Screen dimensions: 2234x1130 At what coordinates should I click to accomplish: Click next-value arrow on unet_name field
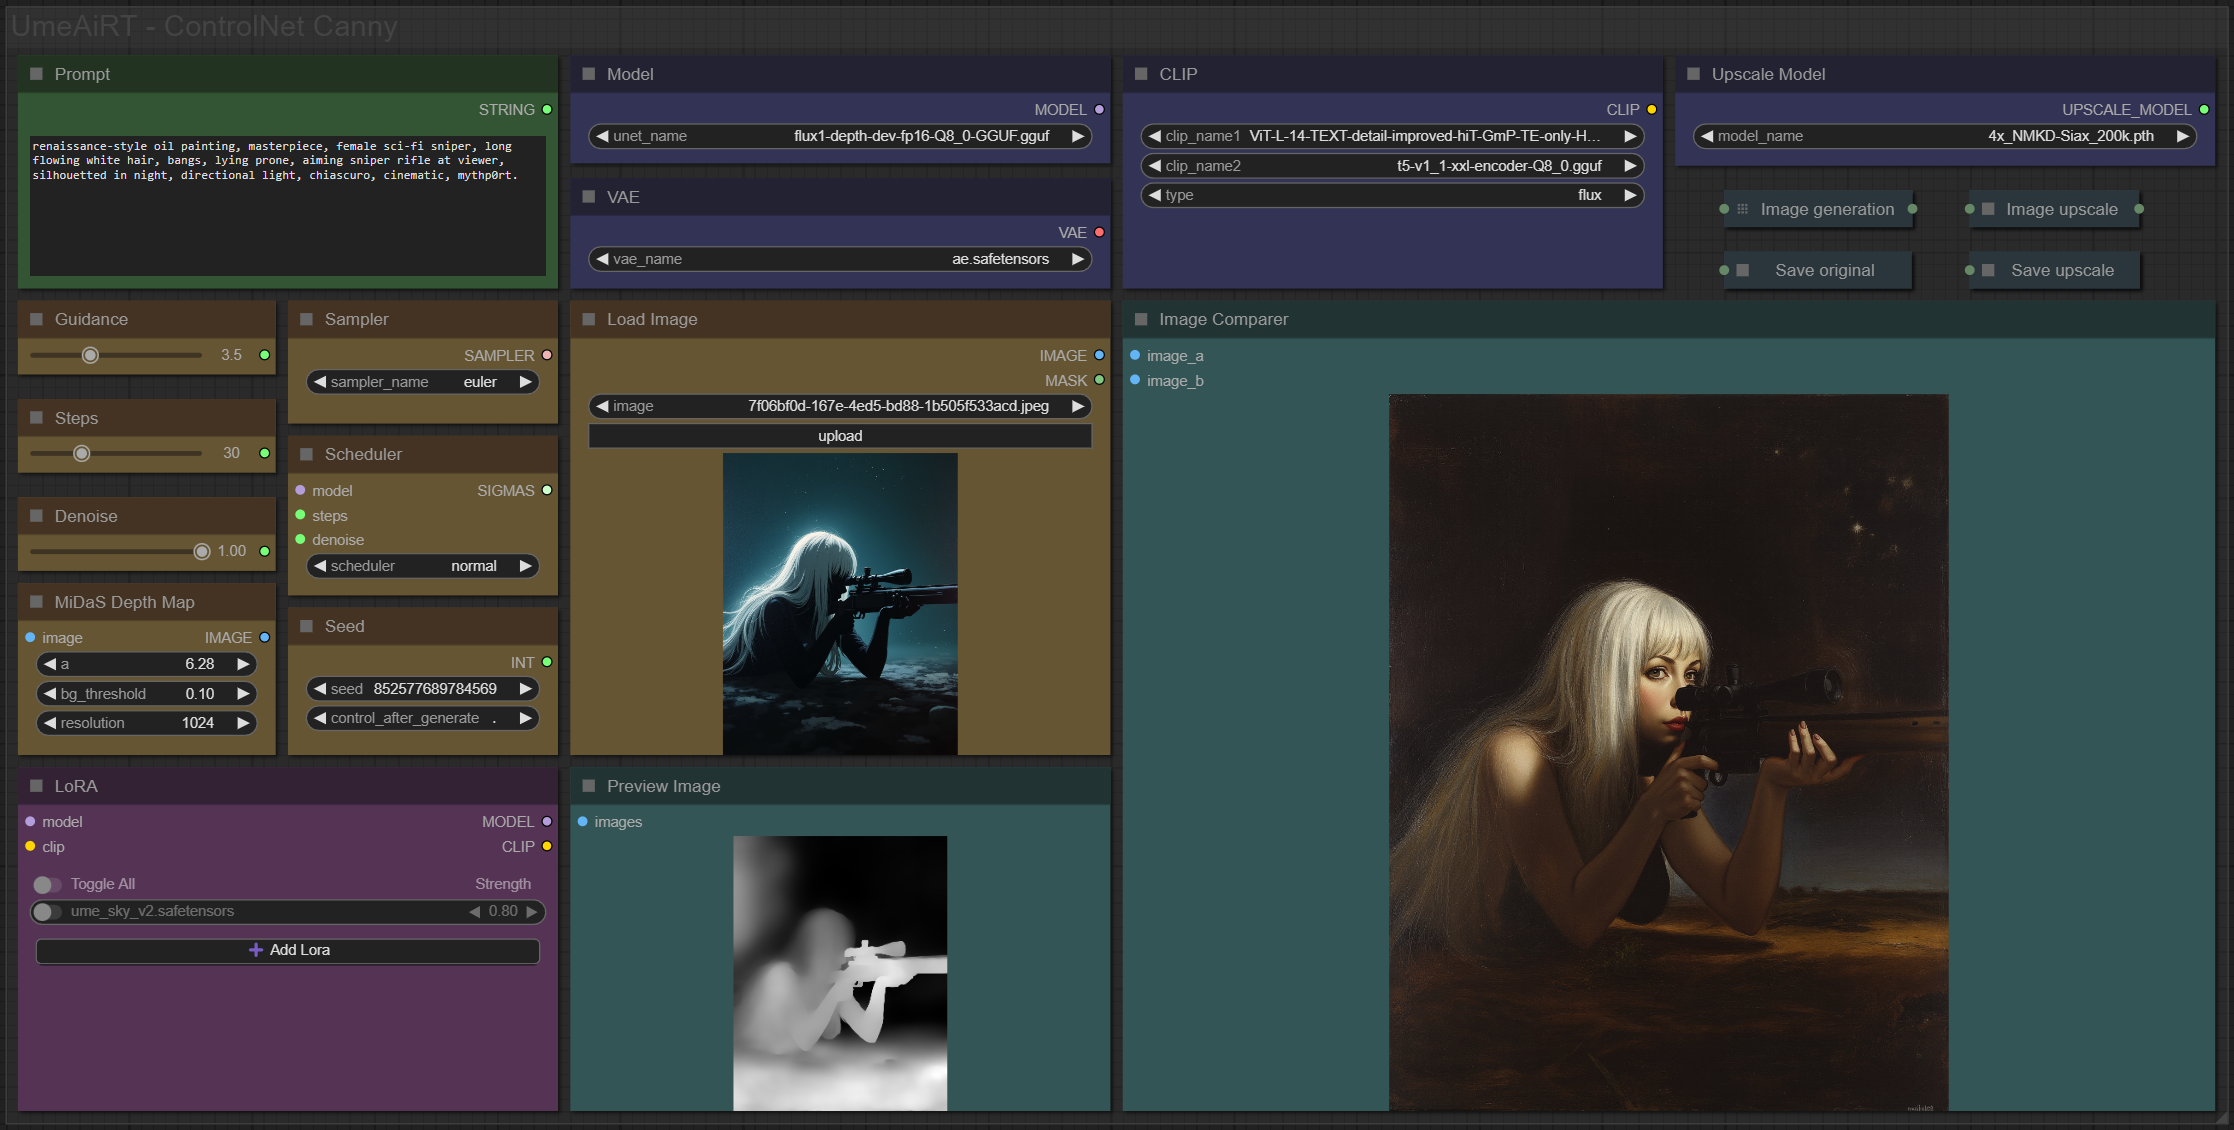1077,136
